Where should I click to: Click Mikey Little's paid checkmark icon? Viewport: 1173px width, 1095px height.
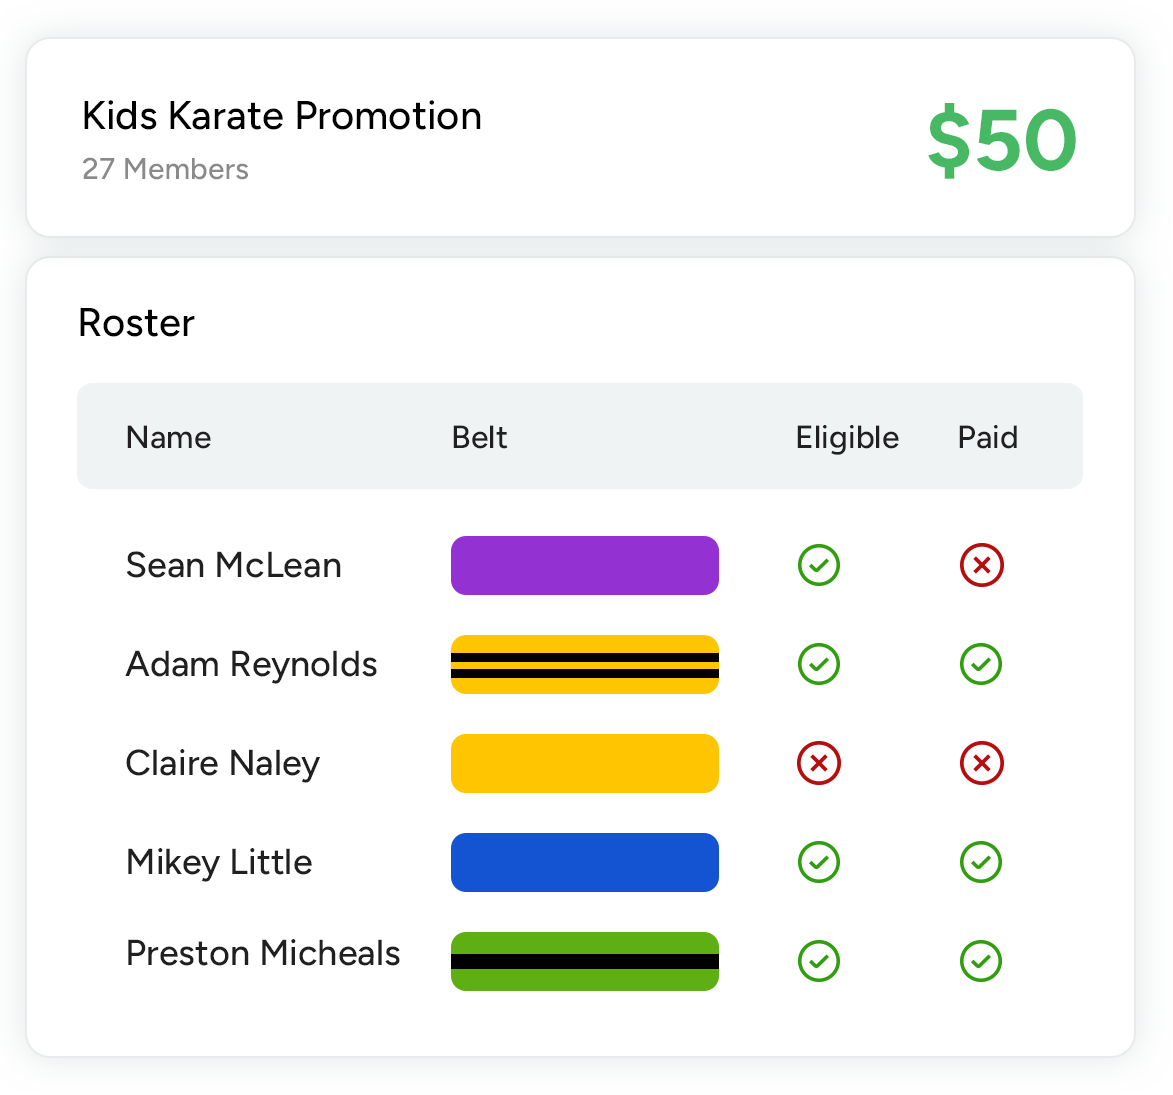[x=981, y=862]
